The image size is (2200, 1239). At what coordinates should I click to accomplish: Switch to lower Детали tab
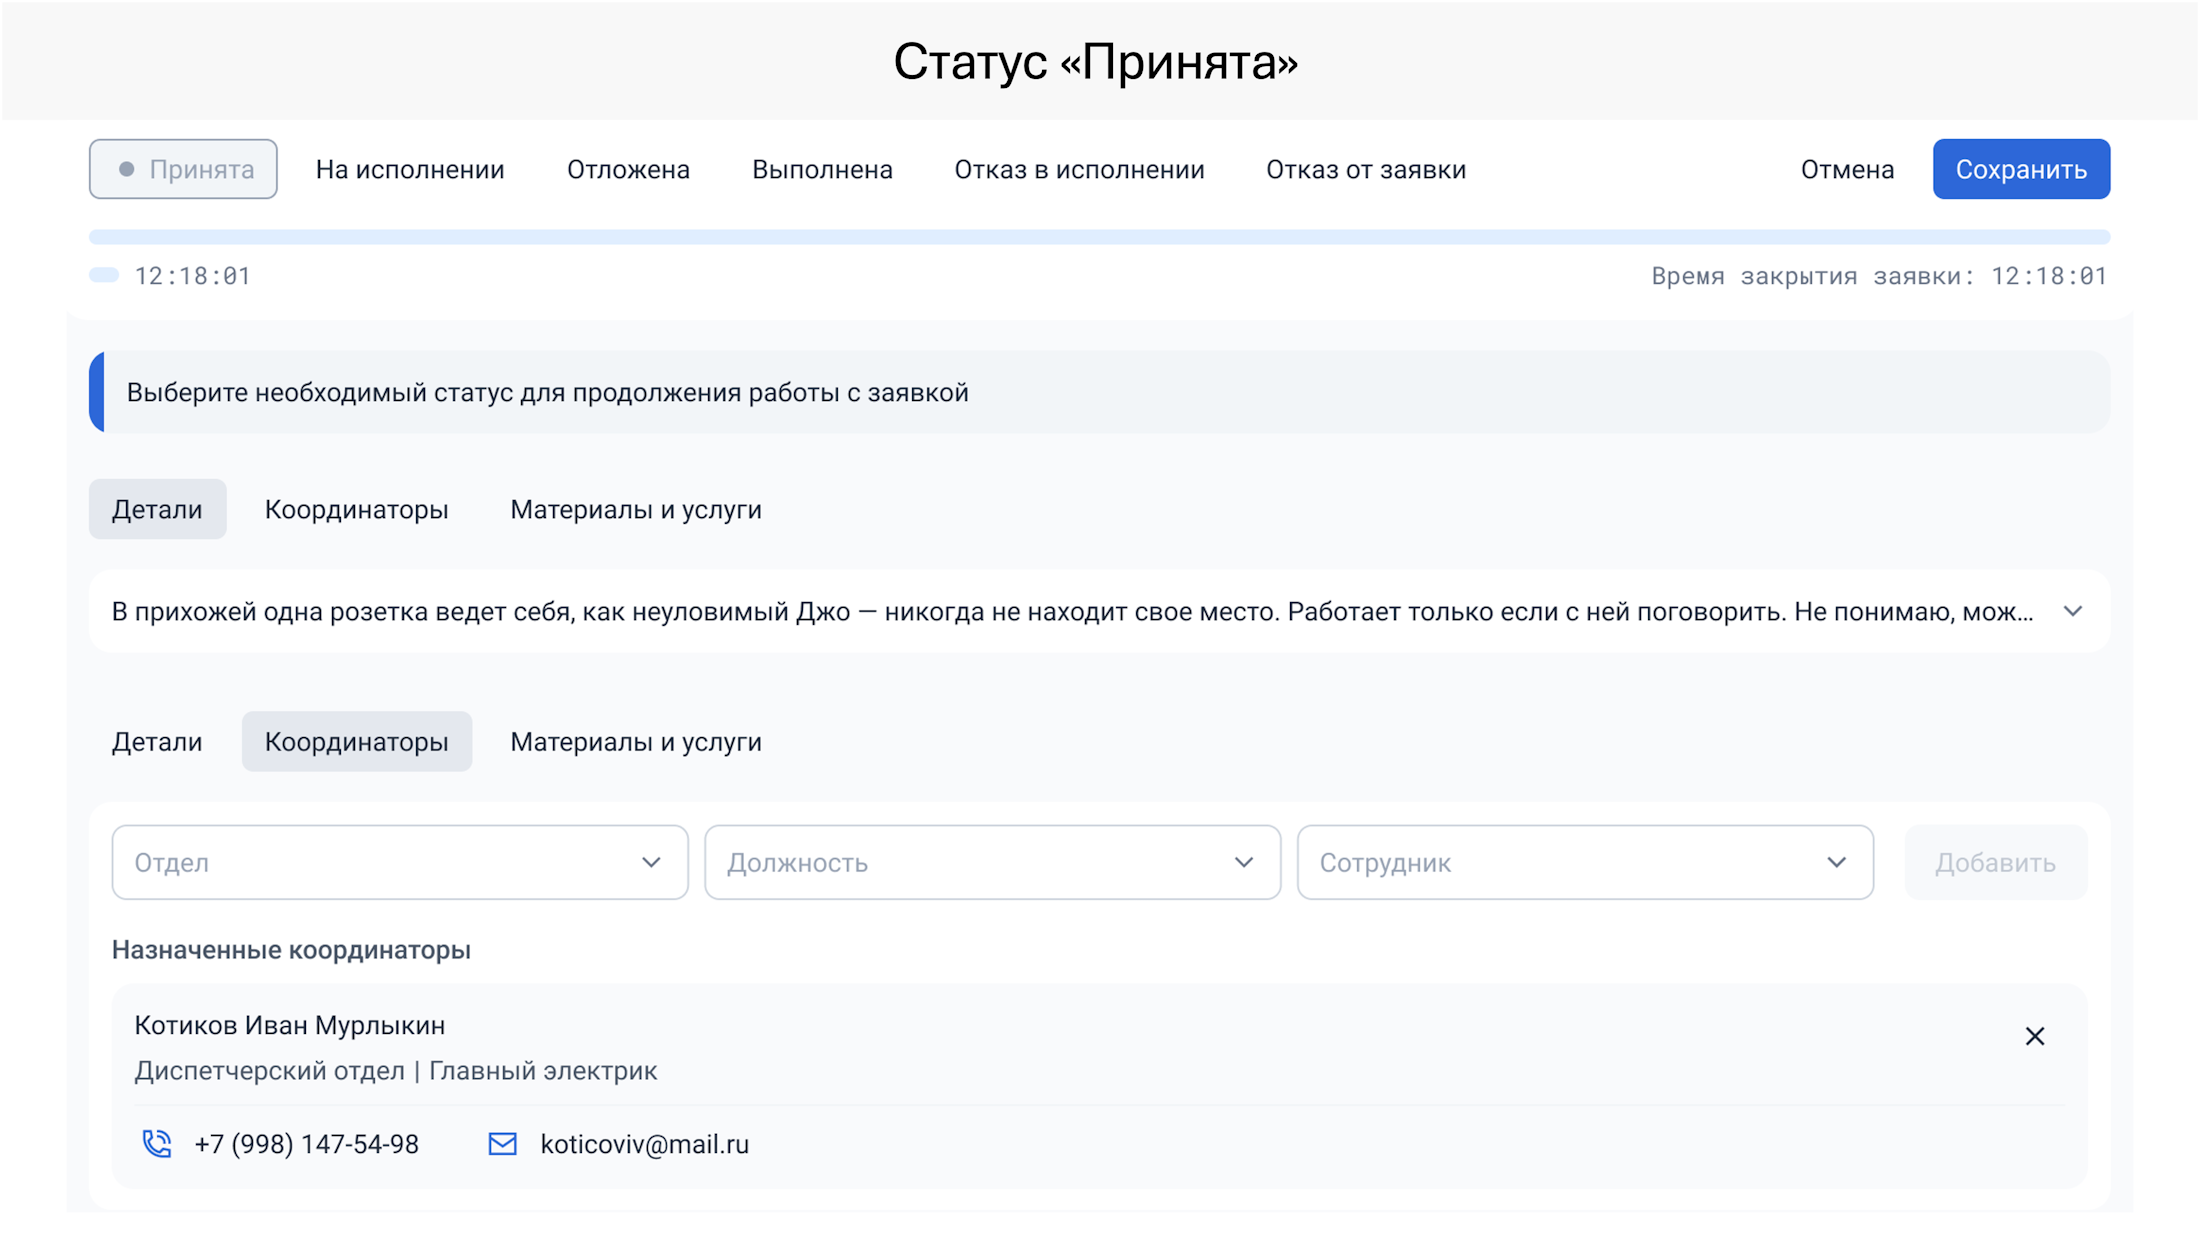157,742
